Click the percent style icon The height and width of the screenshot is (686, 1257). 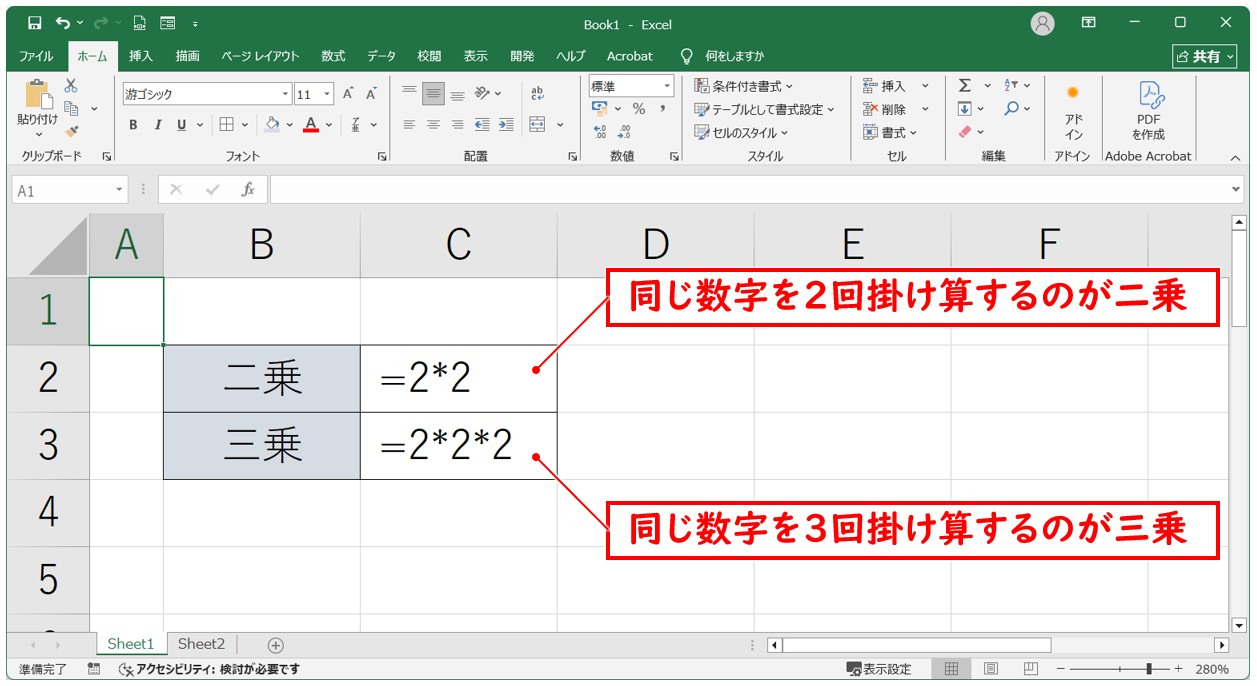638,109
